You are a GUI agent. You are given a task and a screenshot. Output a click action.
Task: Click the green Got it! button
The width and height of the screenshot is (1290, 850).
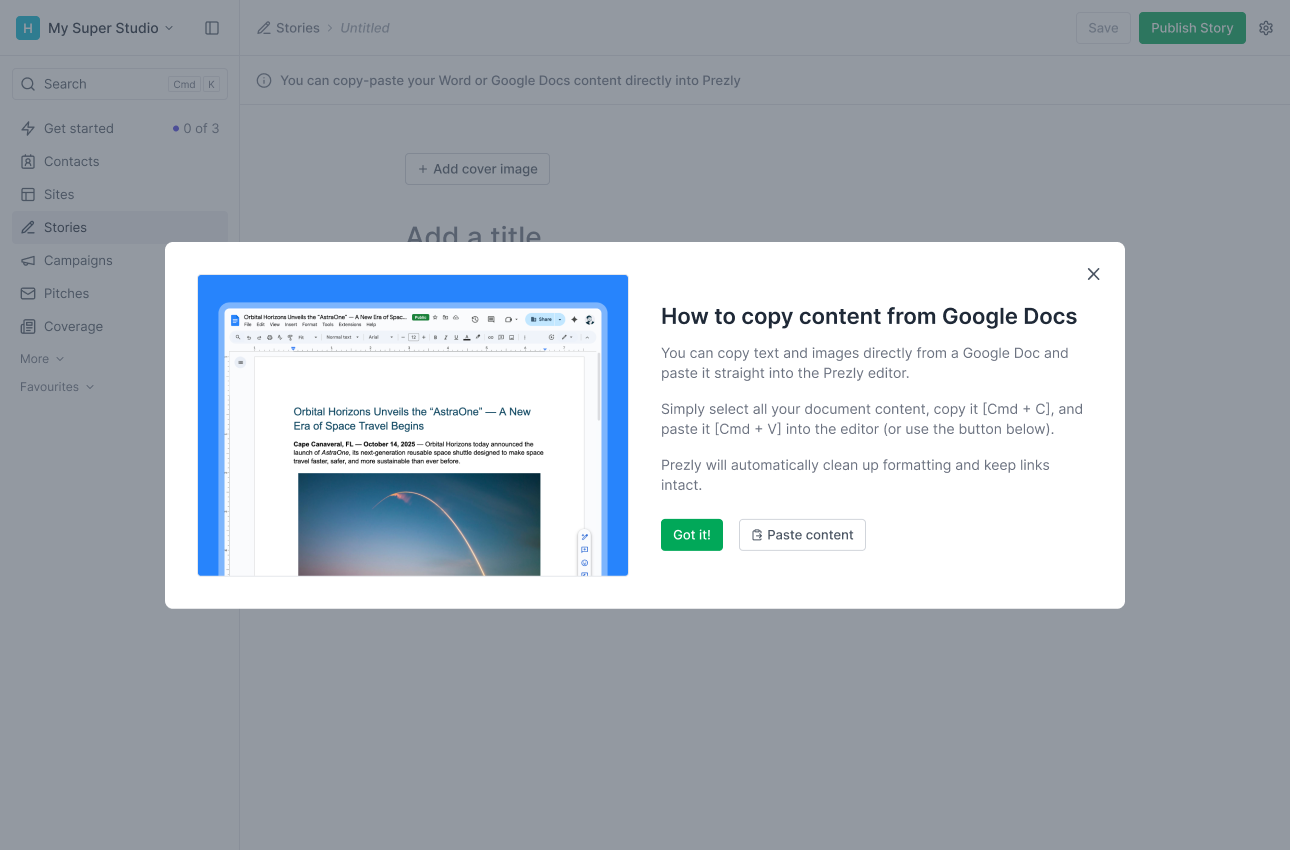click(691, 535)
